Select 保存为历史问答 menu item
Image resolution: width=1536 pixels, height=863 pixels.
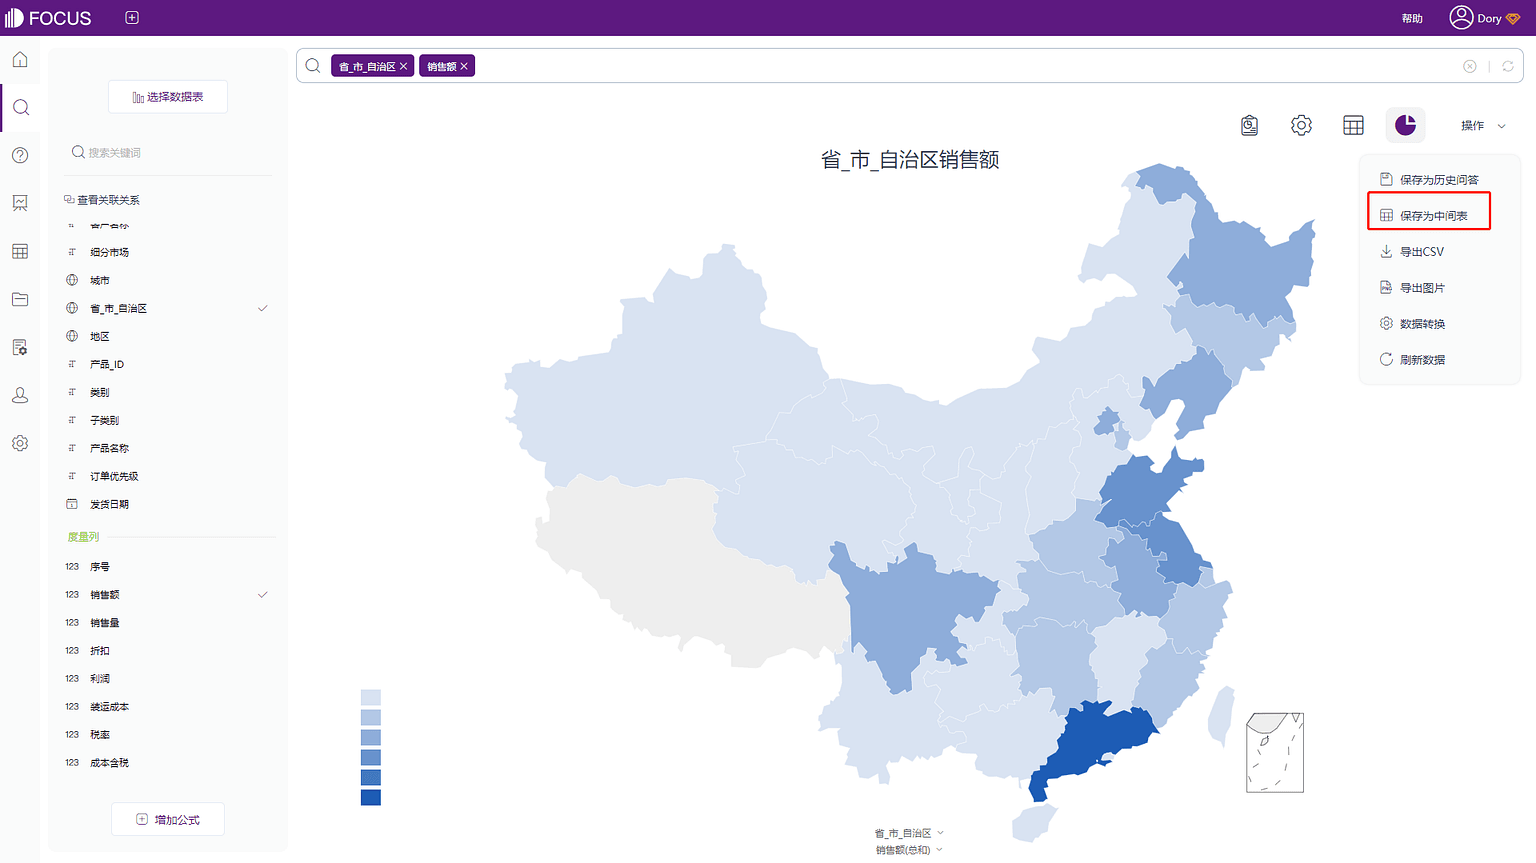(1429, 180)
